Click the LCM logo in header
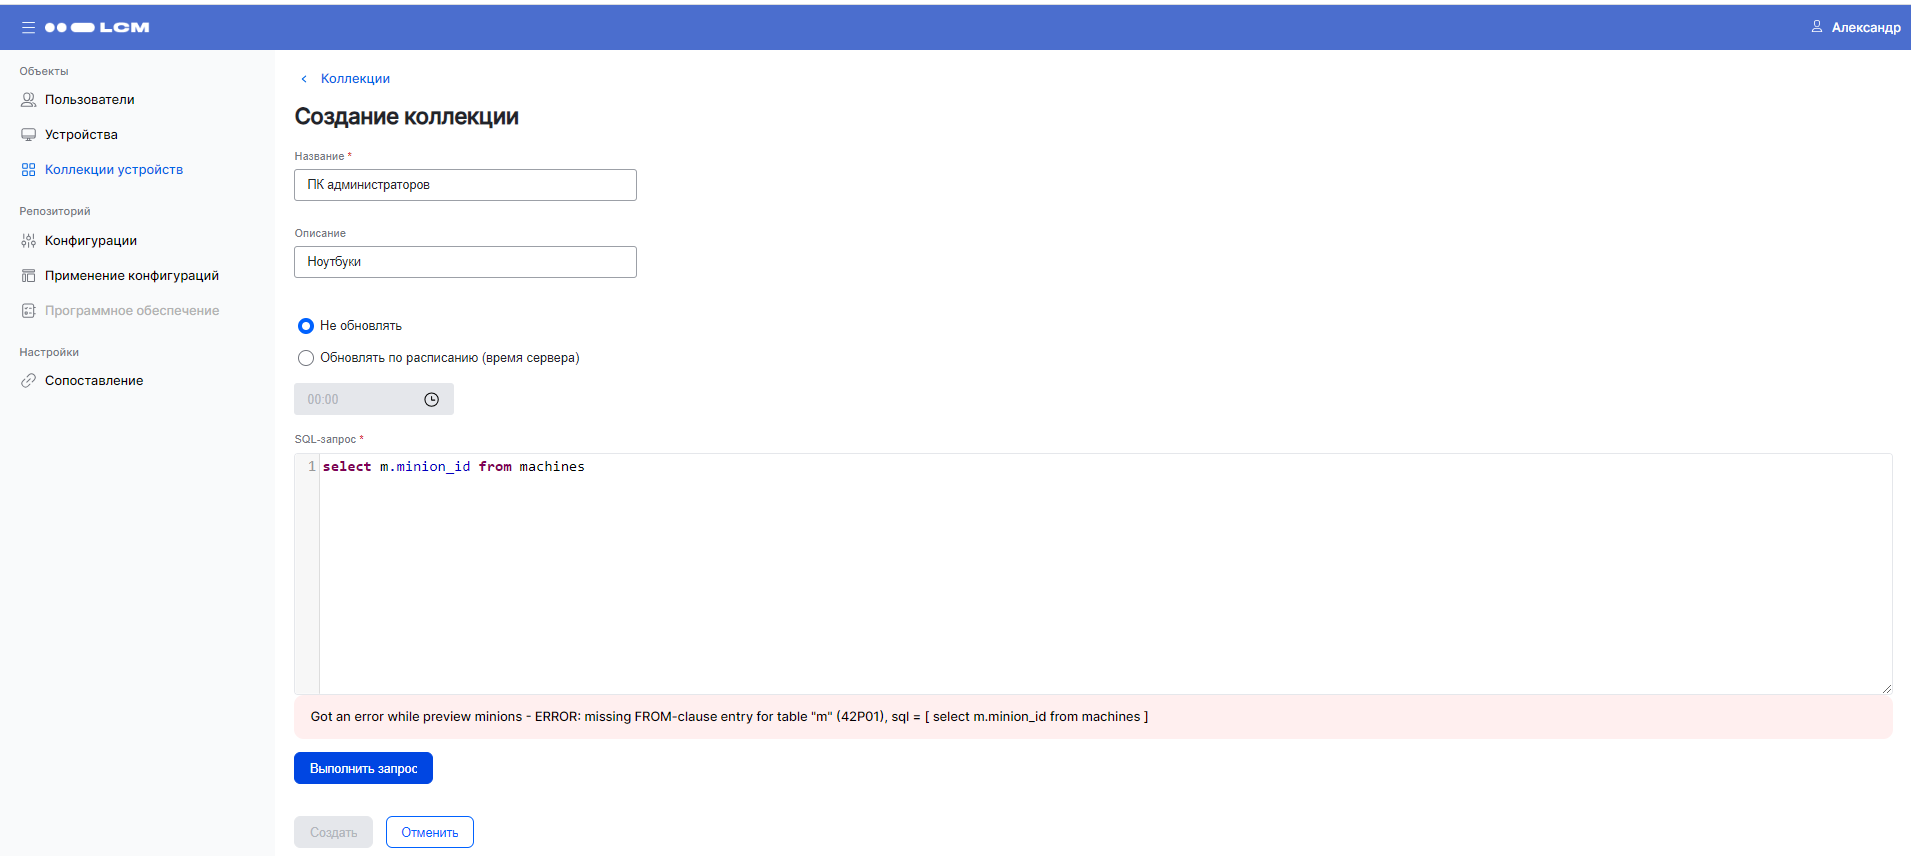 (97, 28)
